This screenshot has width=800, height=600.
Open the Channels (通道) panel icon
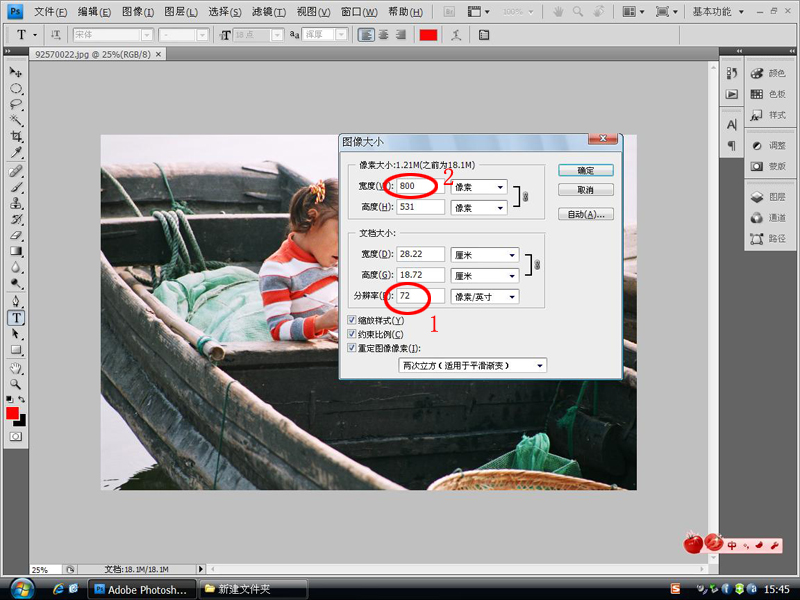point(767,218)
